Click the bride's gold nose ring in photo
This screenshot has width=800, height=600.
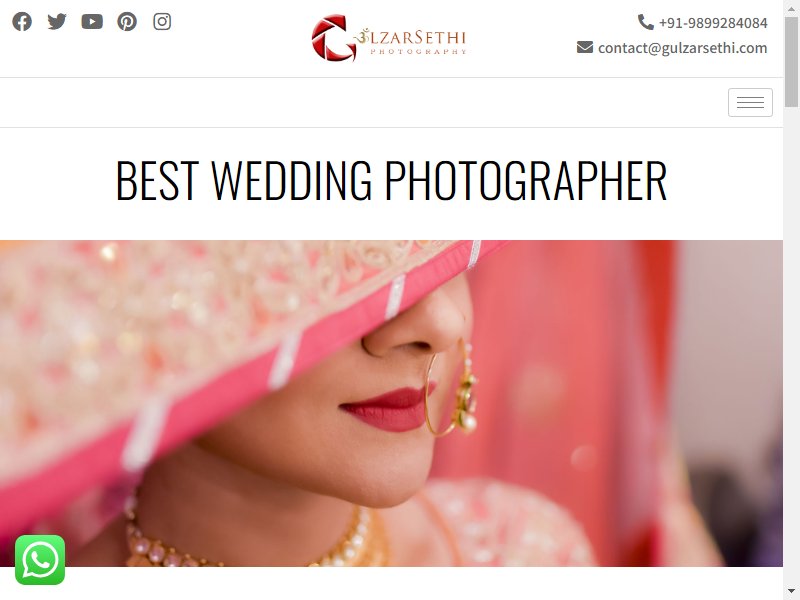tap(451, 390)
